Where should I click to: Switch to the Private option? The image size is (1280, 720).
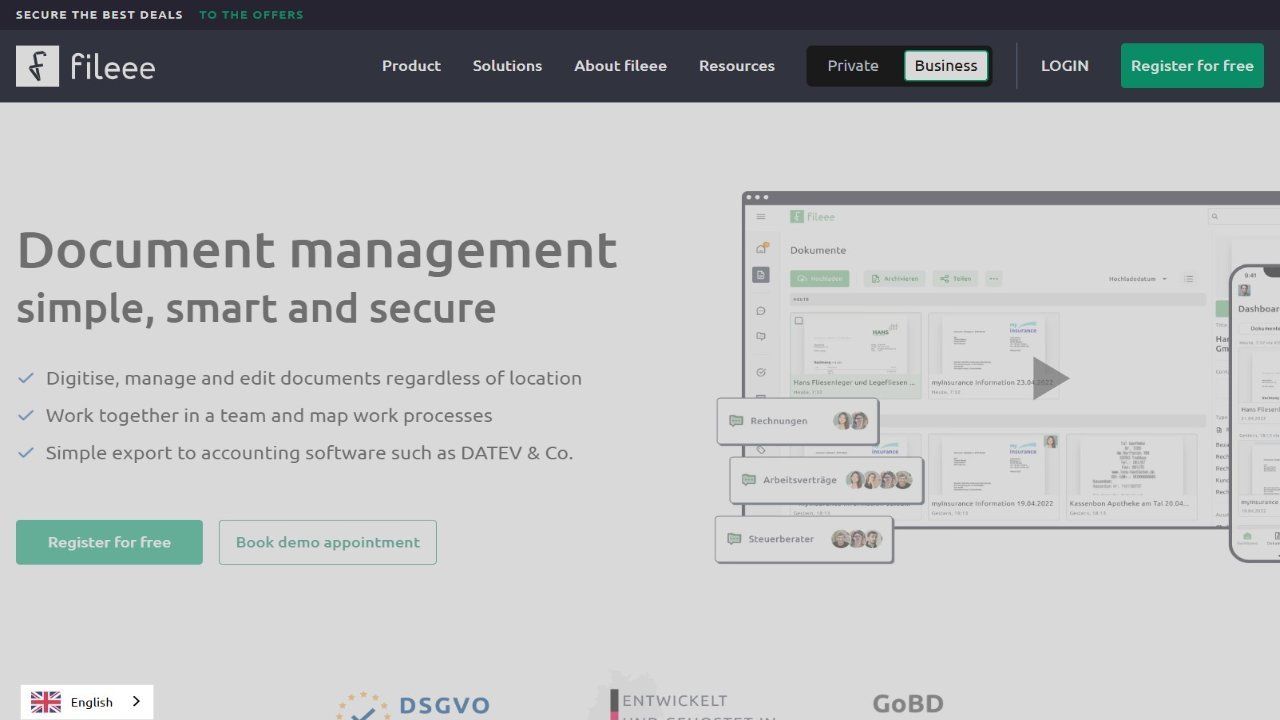[853, 66]
